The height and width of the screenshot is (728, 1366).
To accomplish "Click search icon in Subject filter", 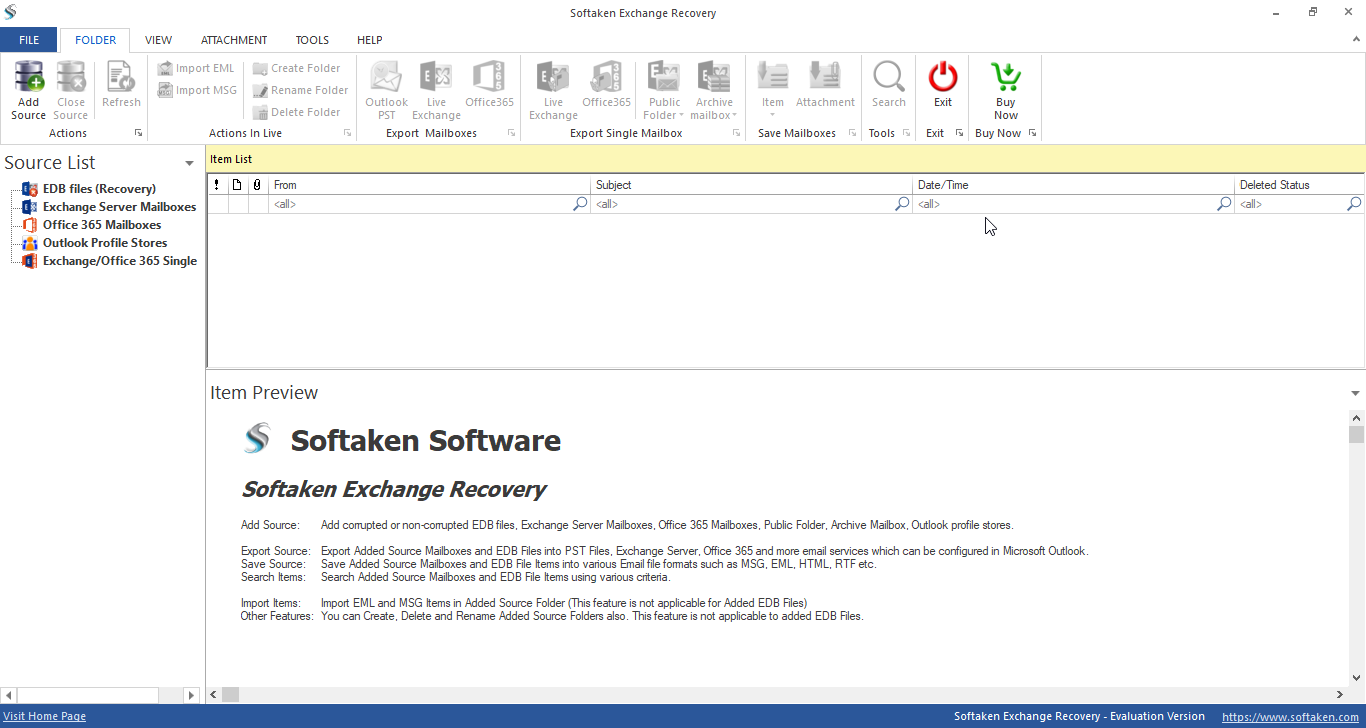I will click(903, 204).
